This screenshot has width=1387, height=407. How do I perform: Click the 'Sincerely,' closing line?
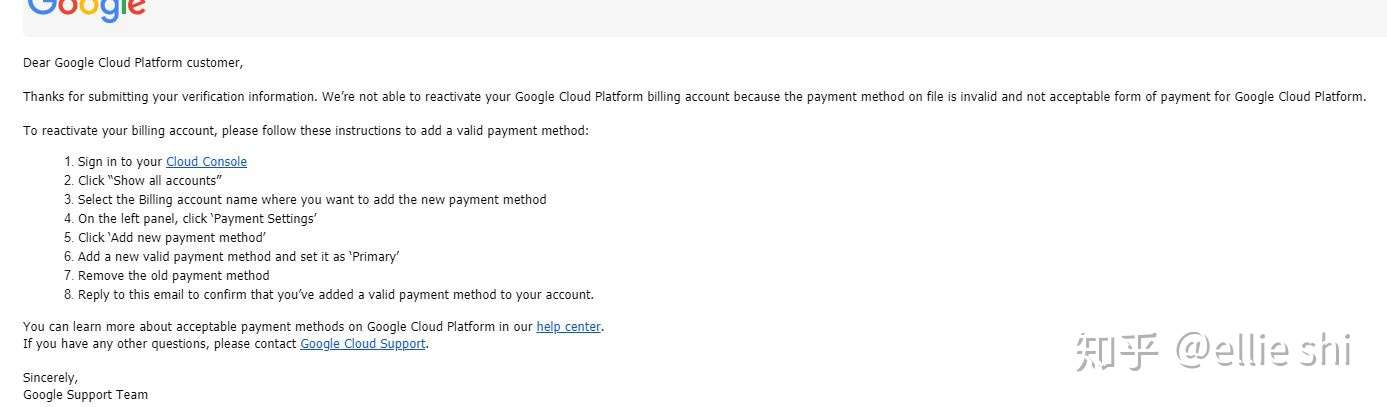point(50,378)
